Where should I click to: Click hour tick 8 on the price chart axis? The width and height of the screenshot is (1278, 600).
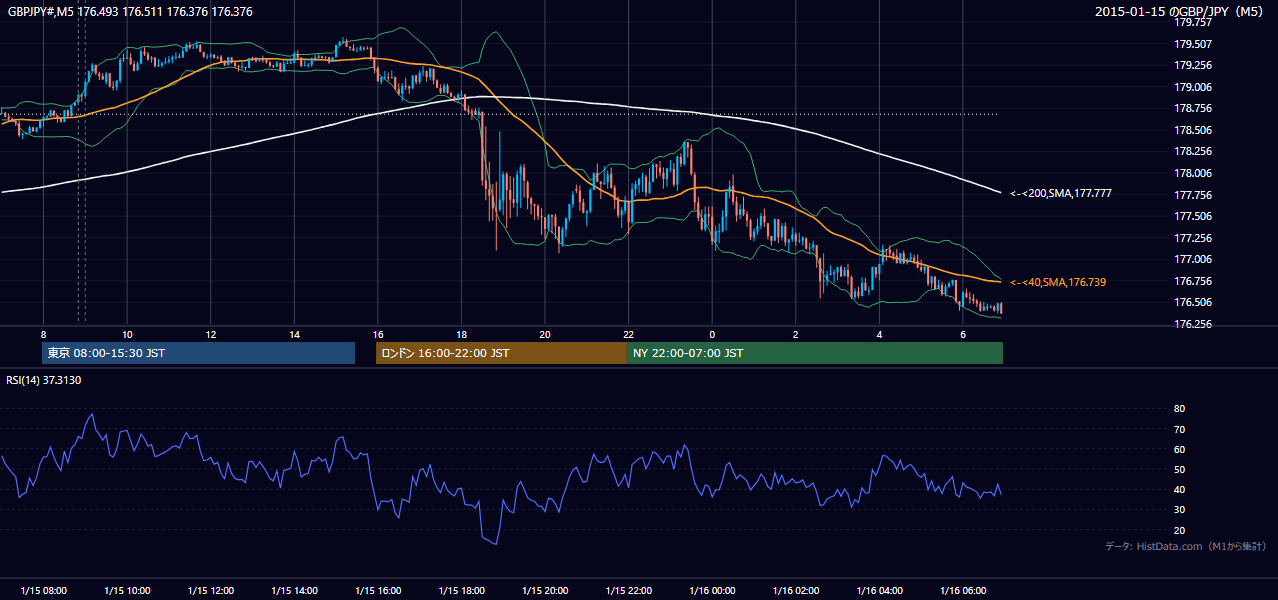coord(43,334)
